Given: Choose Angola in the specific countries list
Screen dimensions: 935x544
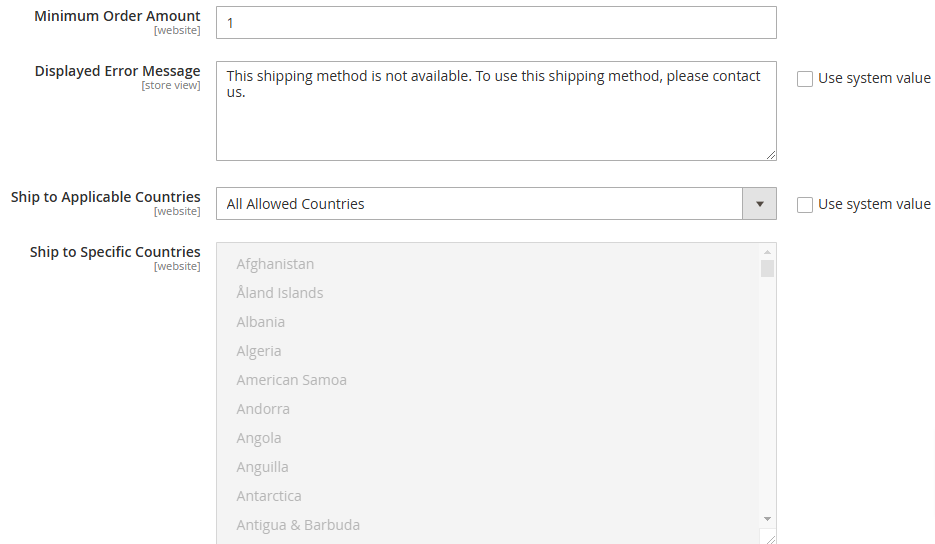Looking at the screenshot, I should pyautogui.click(x=259, y=438).
